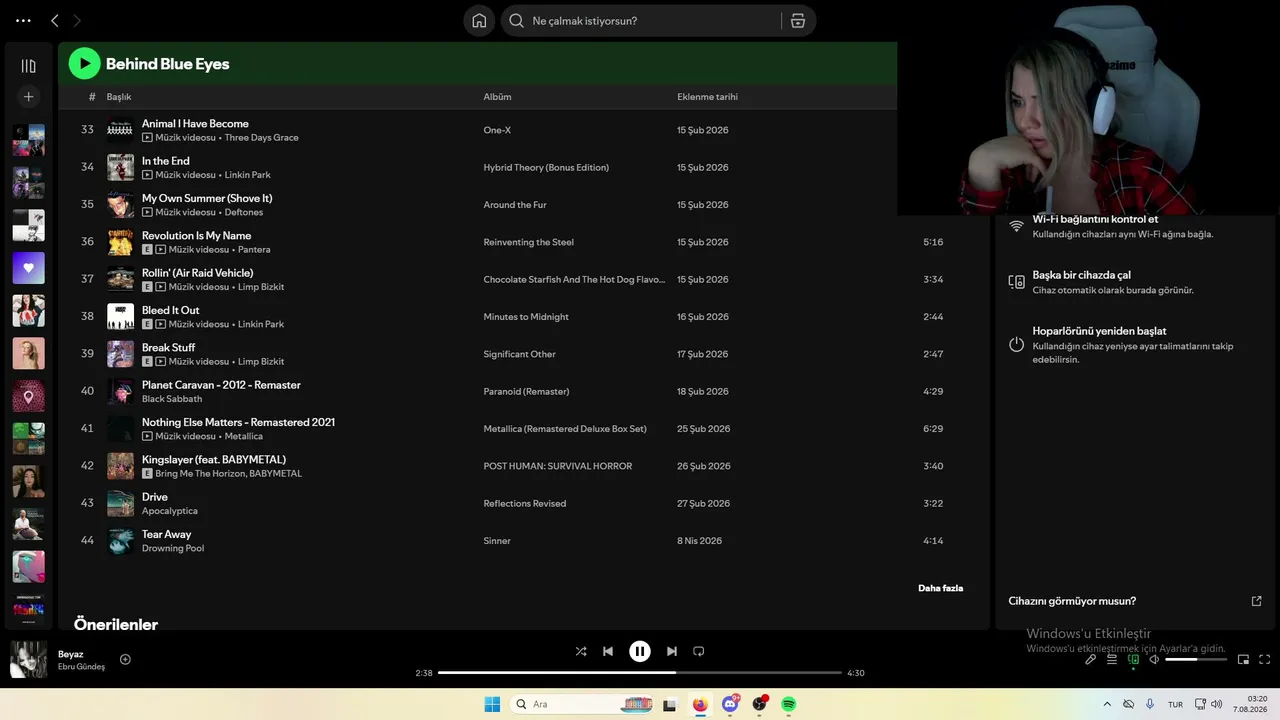
Task: Select 'Hoparlörünü yeniden başlat' option
Action: click(1134, 344)
